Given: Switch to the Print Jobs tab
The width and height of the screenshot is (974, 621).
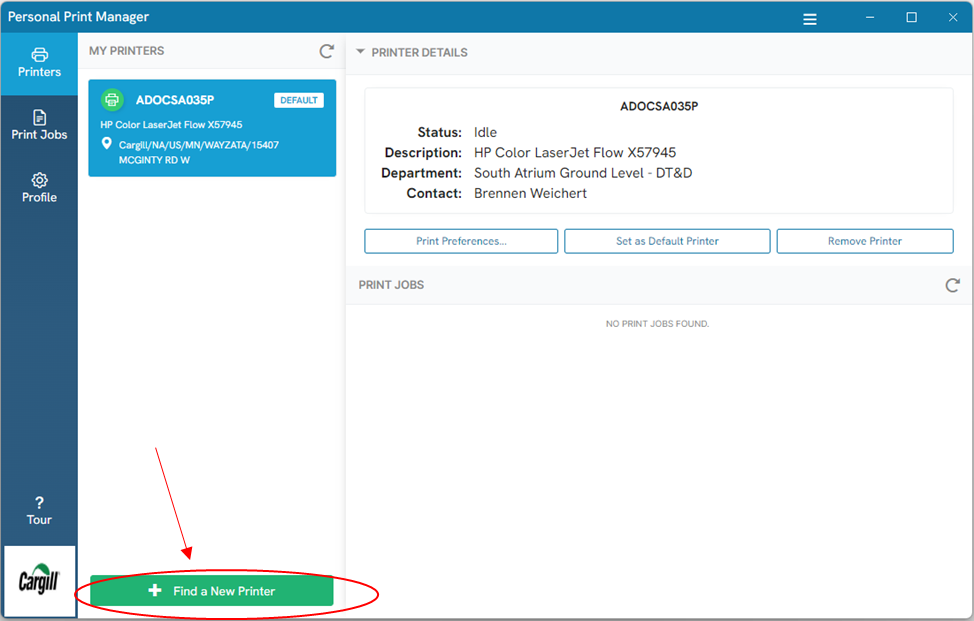Looking at the screenshot, I should (39, 125).
